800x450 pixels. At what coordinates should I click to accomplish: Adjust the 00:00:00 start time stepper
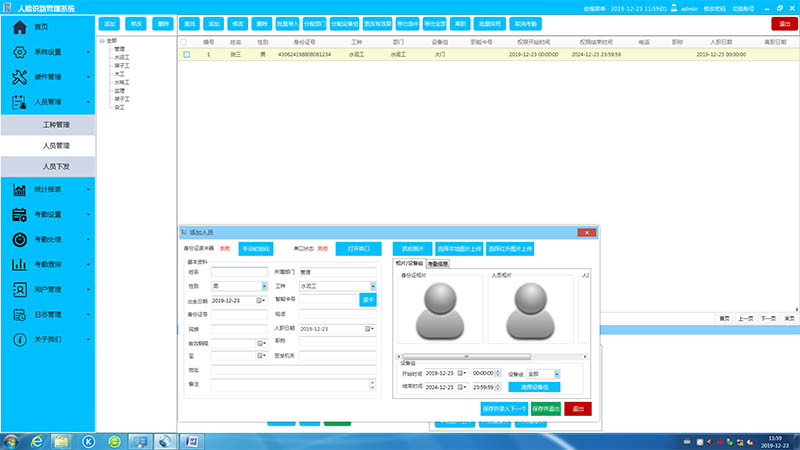point(498,373)
